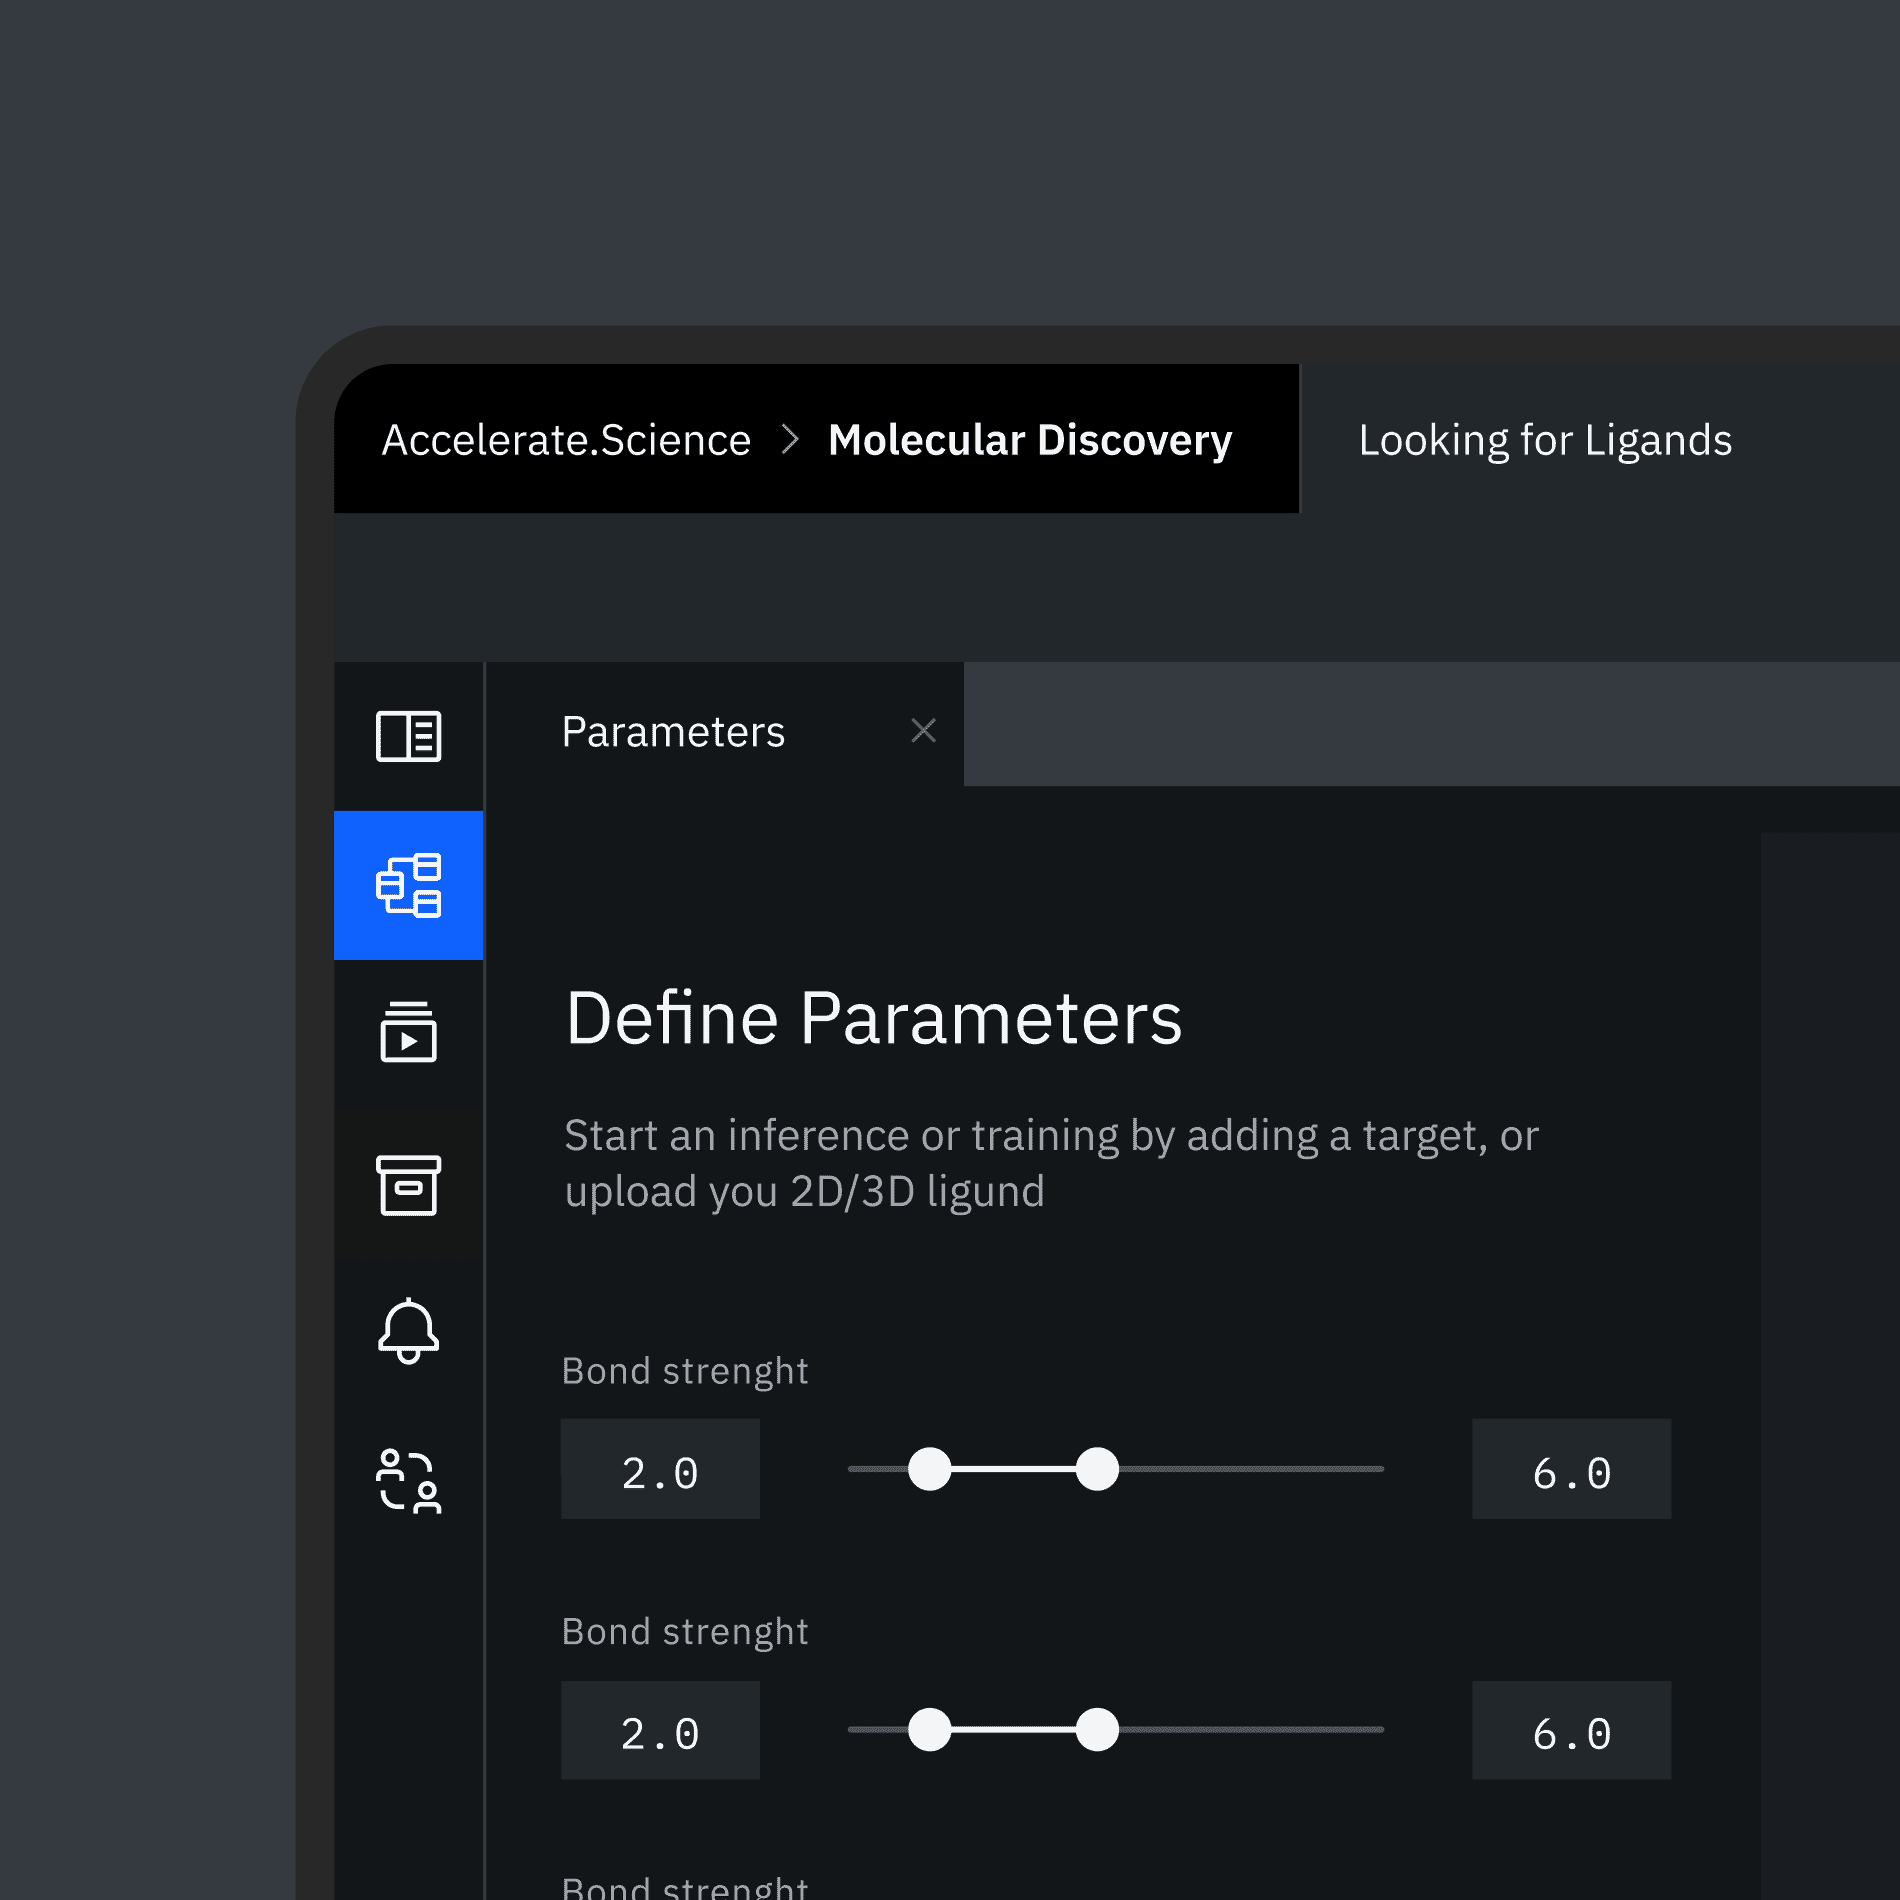Click the second Bond strenght maximum field 6.0
Viewport: 1900px width, 1900px height.
tap(1571, 1730)
